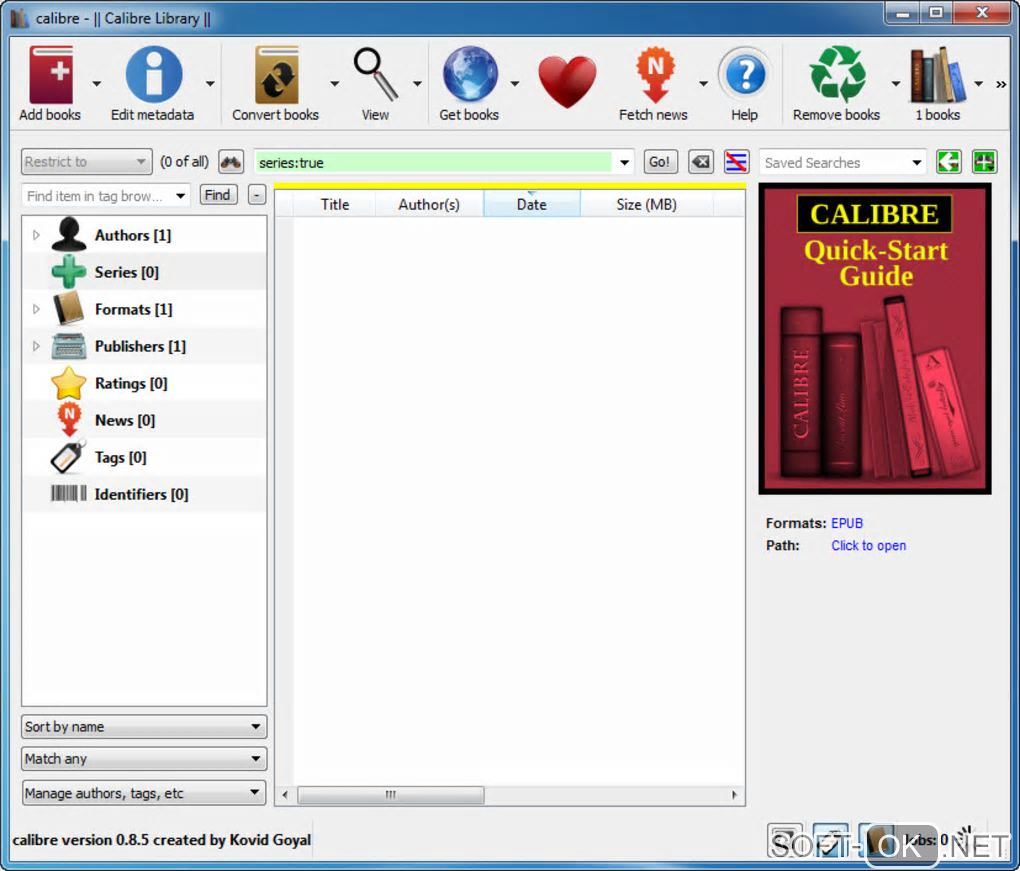Open View dropdown arrow
This screenshot has height=871, width=1020.
pyautogui.click(x=417, y=83)
